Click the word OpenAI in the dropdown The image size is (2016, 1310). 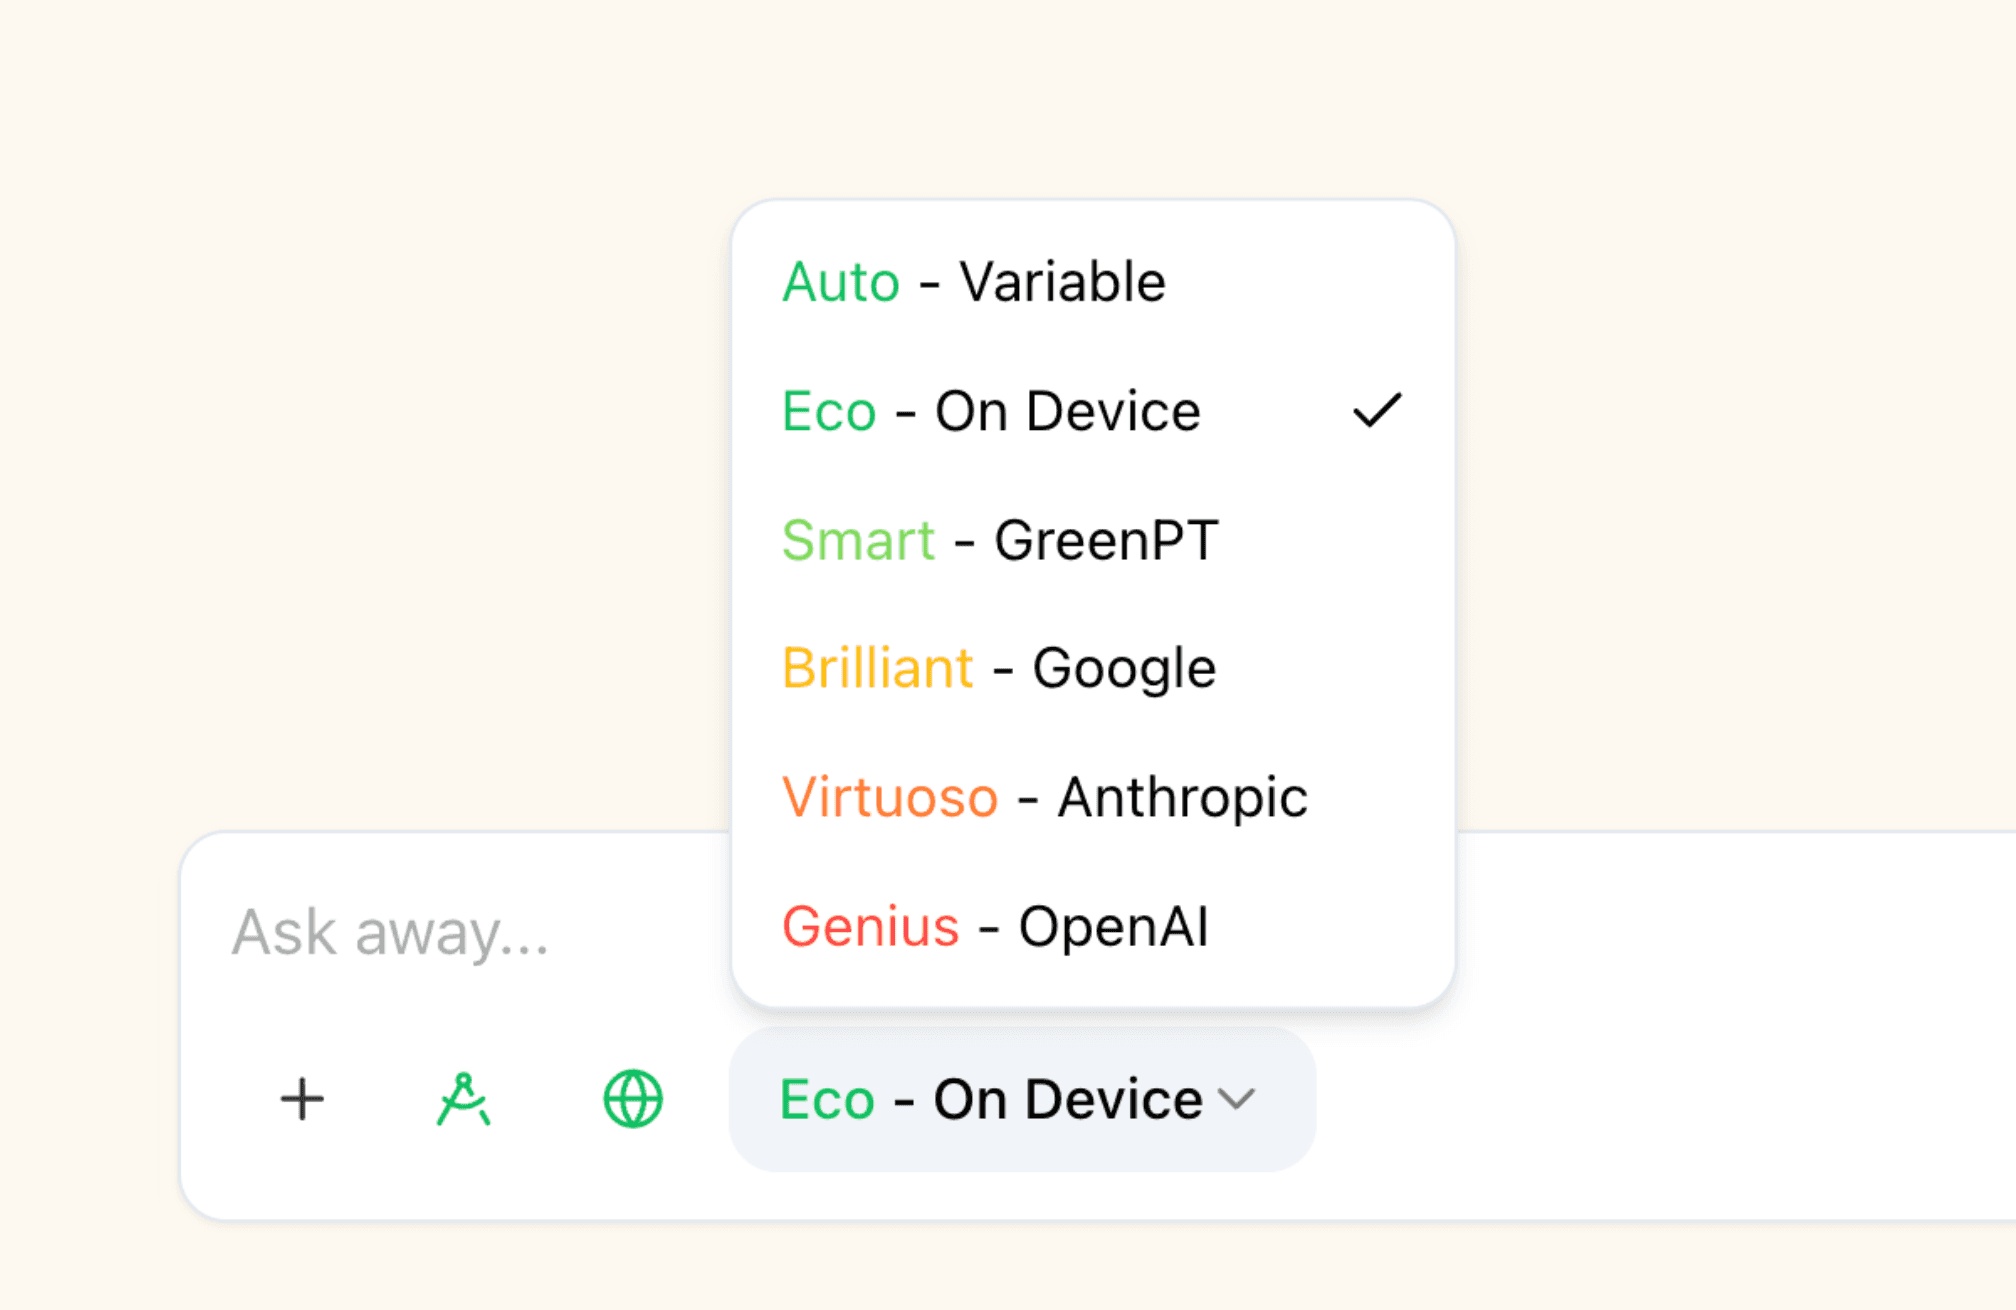tap(1114, 926)
